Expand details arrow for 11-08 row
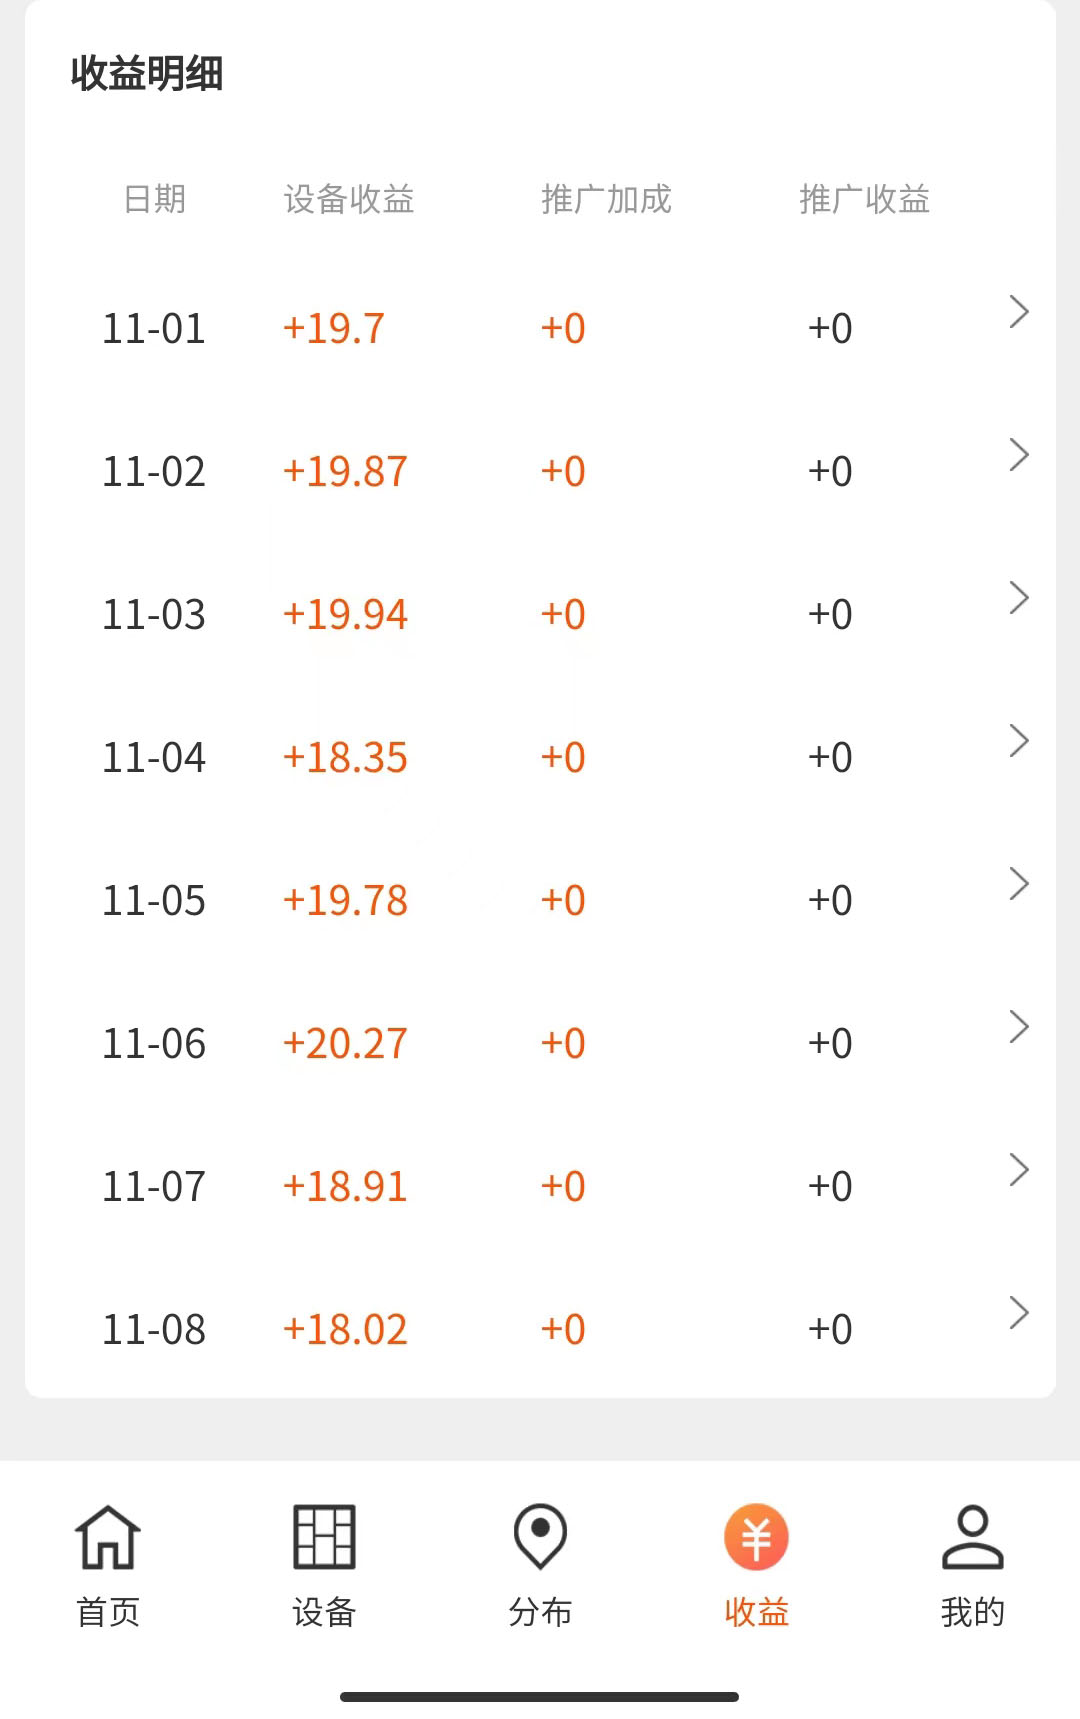 coord(1019,1313)
